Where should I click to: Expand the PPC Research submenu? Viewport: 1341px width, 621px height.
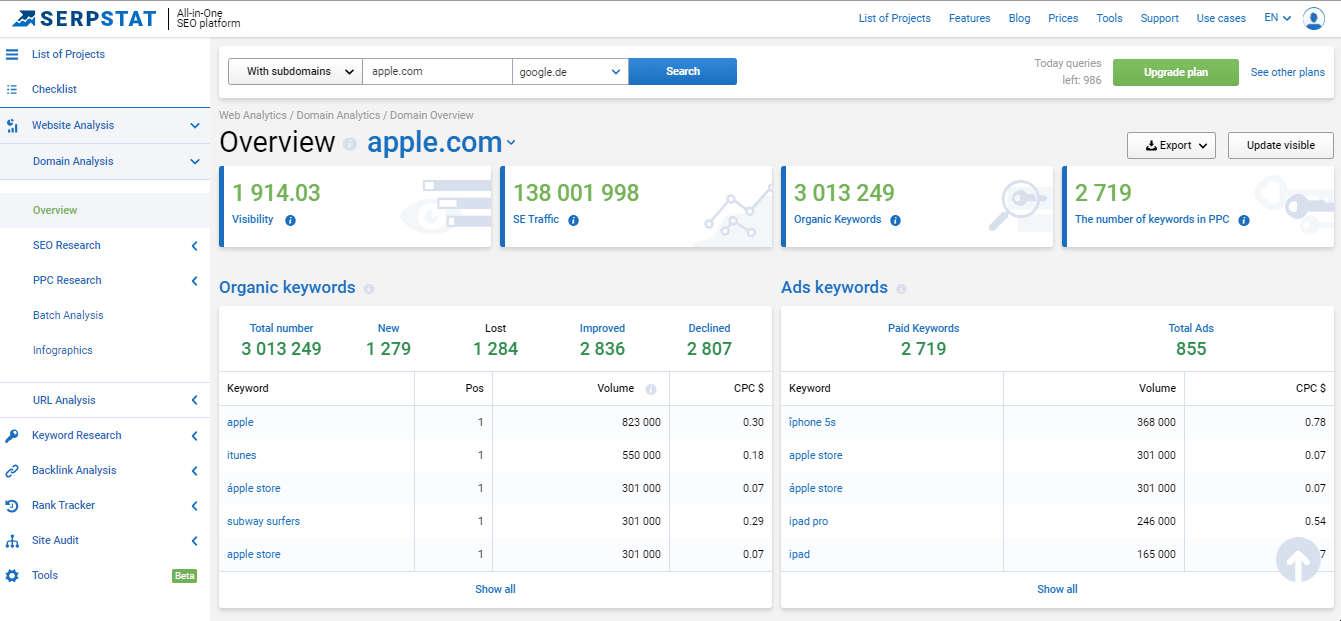click(x=195, y=281)
